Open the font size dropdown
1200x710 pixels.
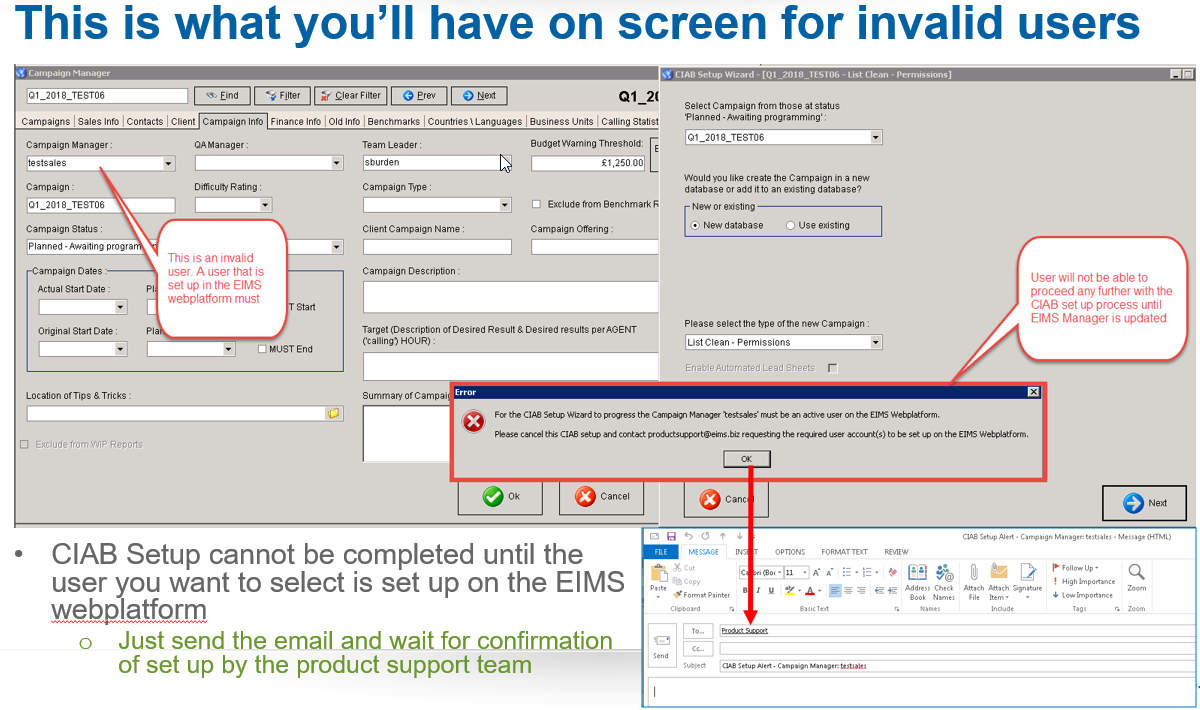[805, 573]
